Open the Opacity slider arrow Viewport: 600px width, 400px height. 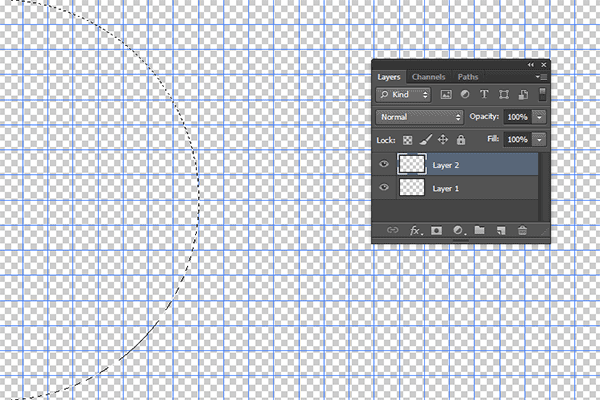pos(539,117)
